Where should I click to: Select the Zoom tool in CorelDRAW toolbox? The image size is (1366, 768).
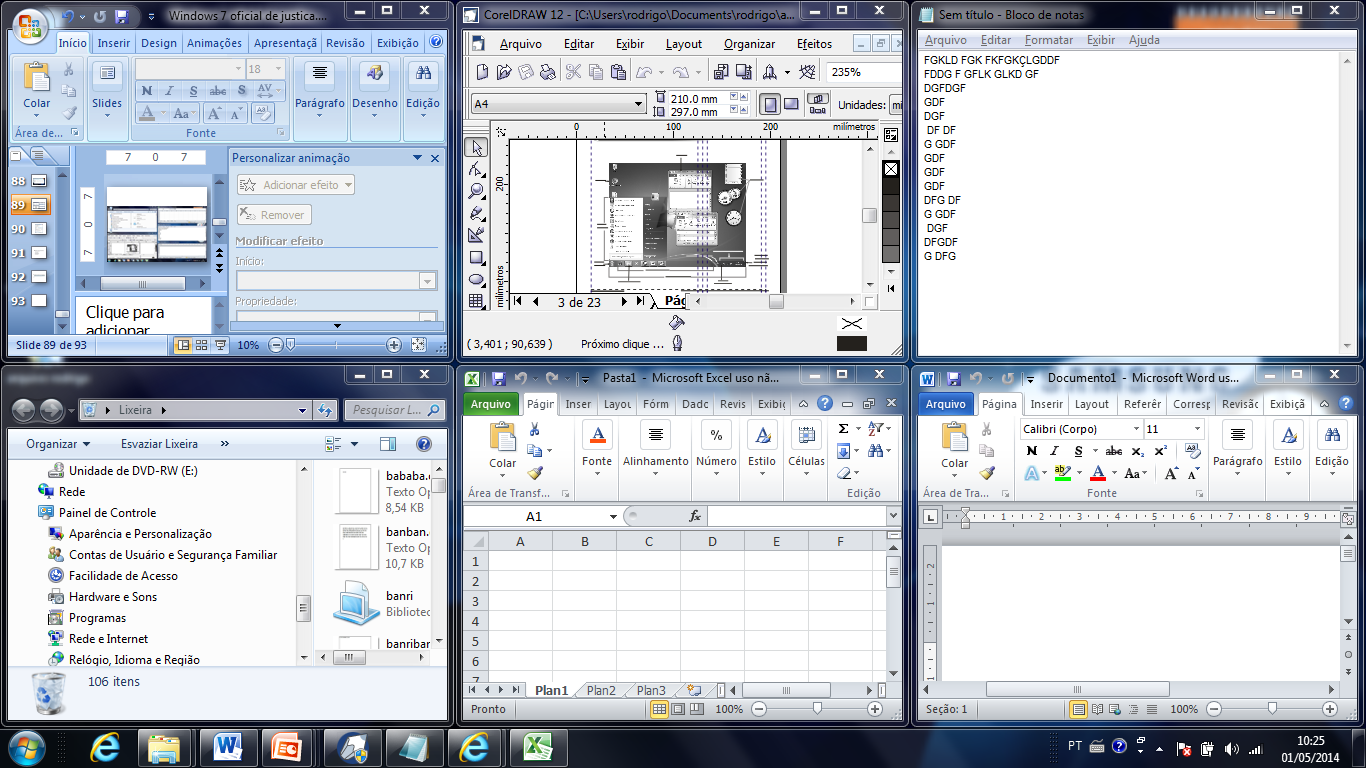click(x=477, y=191)
